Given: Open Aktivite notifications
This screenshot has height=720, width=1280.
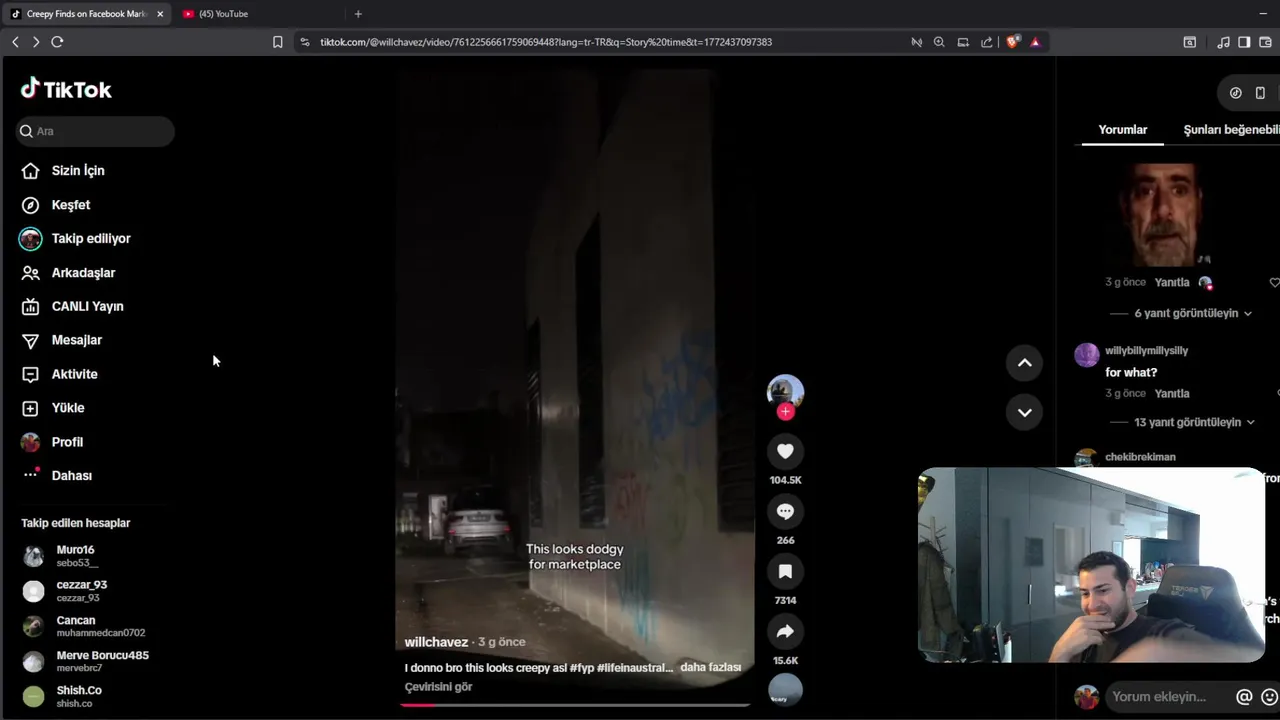Looking at the screenshot, I should (60, 374).
